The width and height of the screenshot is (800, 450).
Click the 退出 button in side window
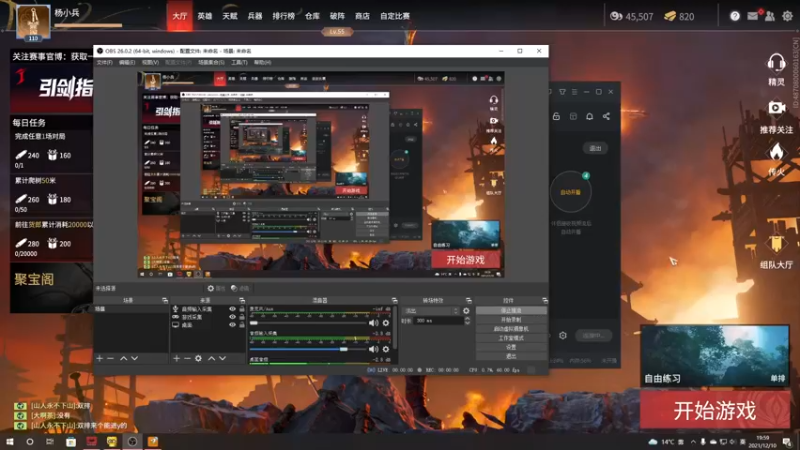[x=595, y=148]
